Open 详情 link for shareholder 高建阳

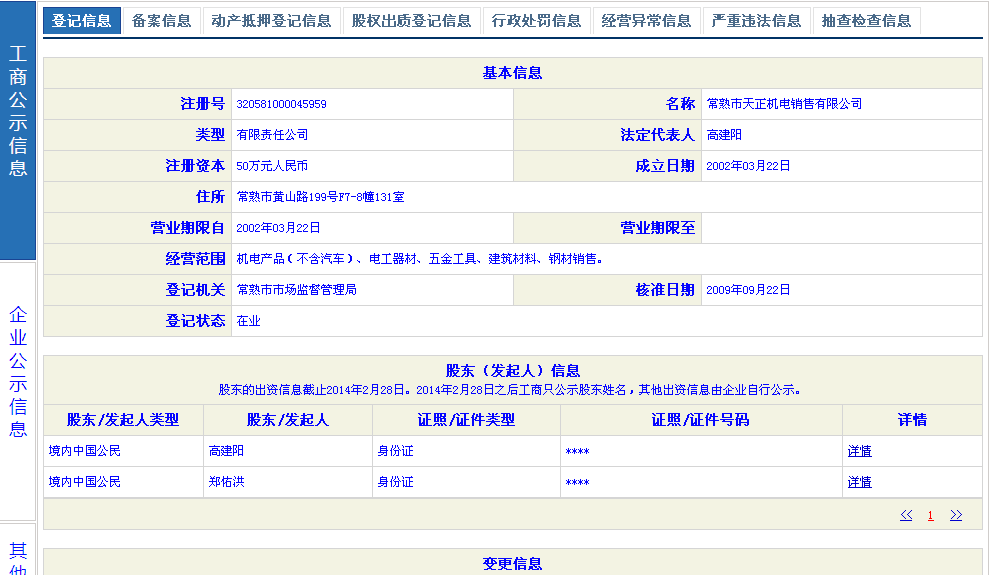[859, 452]
